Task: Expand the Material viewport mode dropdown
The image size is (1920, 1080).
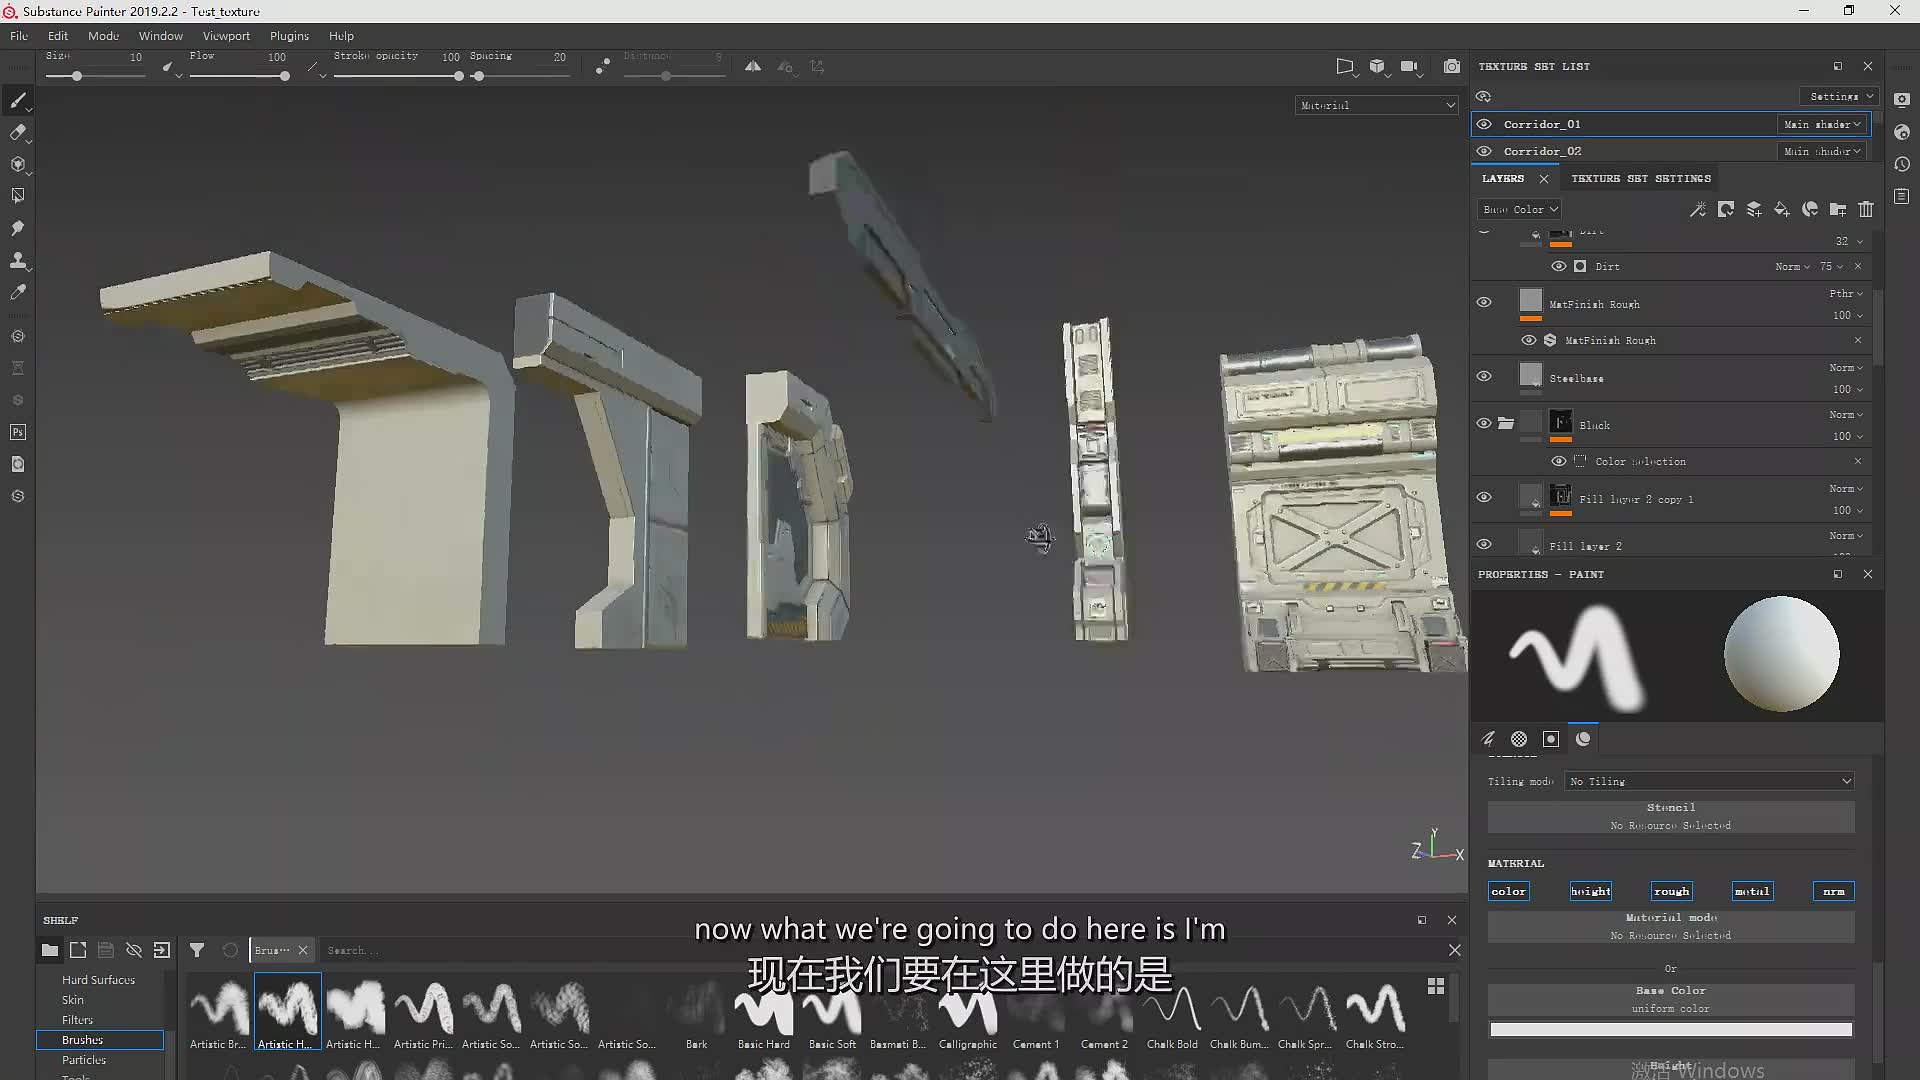Action: (1377, 105)
